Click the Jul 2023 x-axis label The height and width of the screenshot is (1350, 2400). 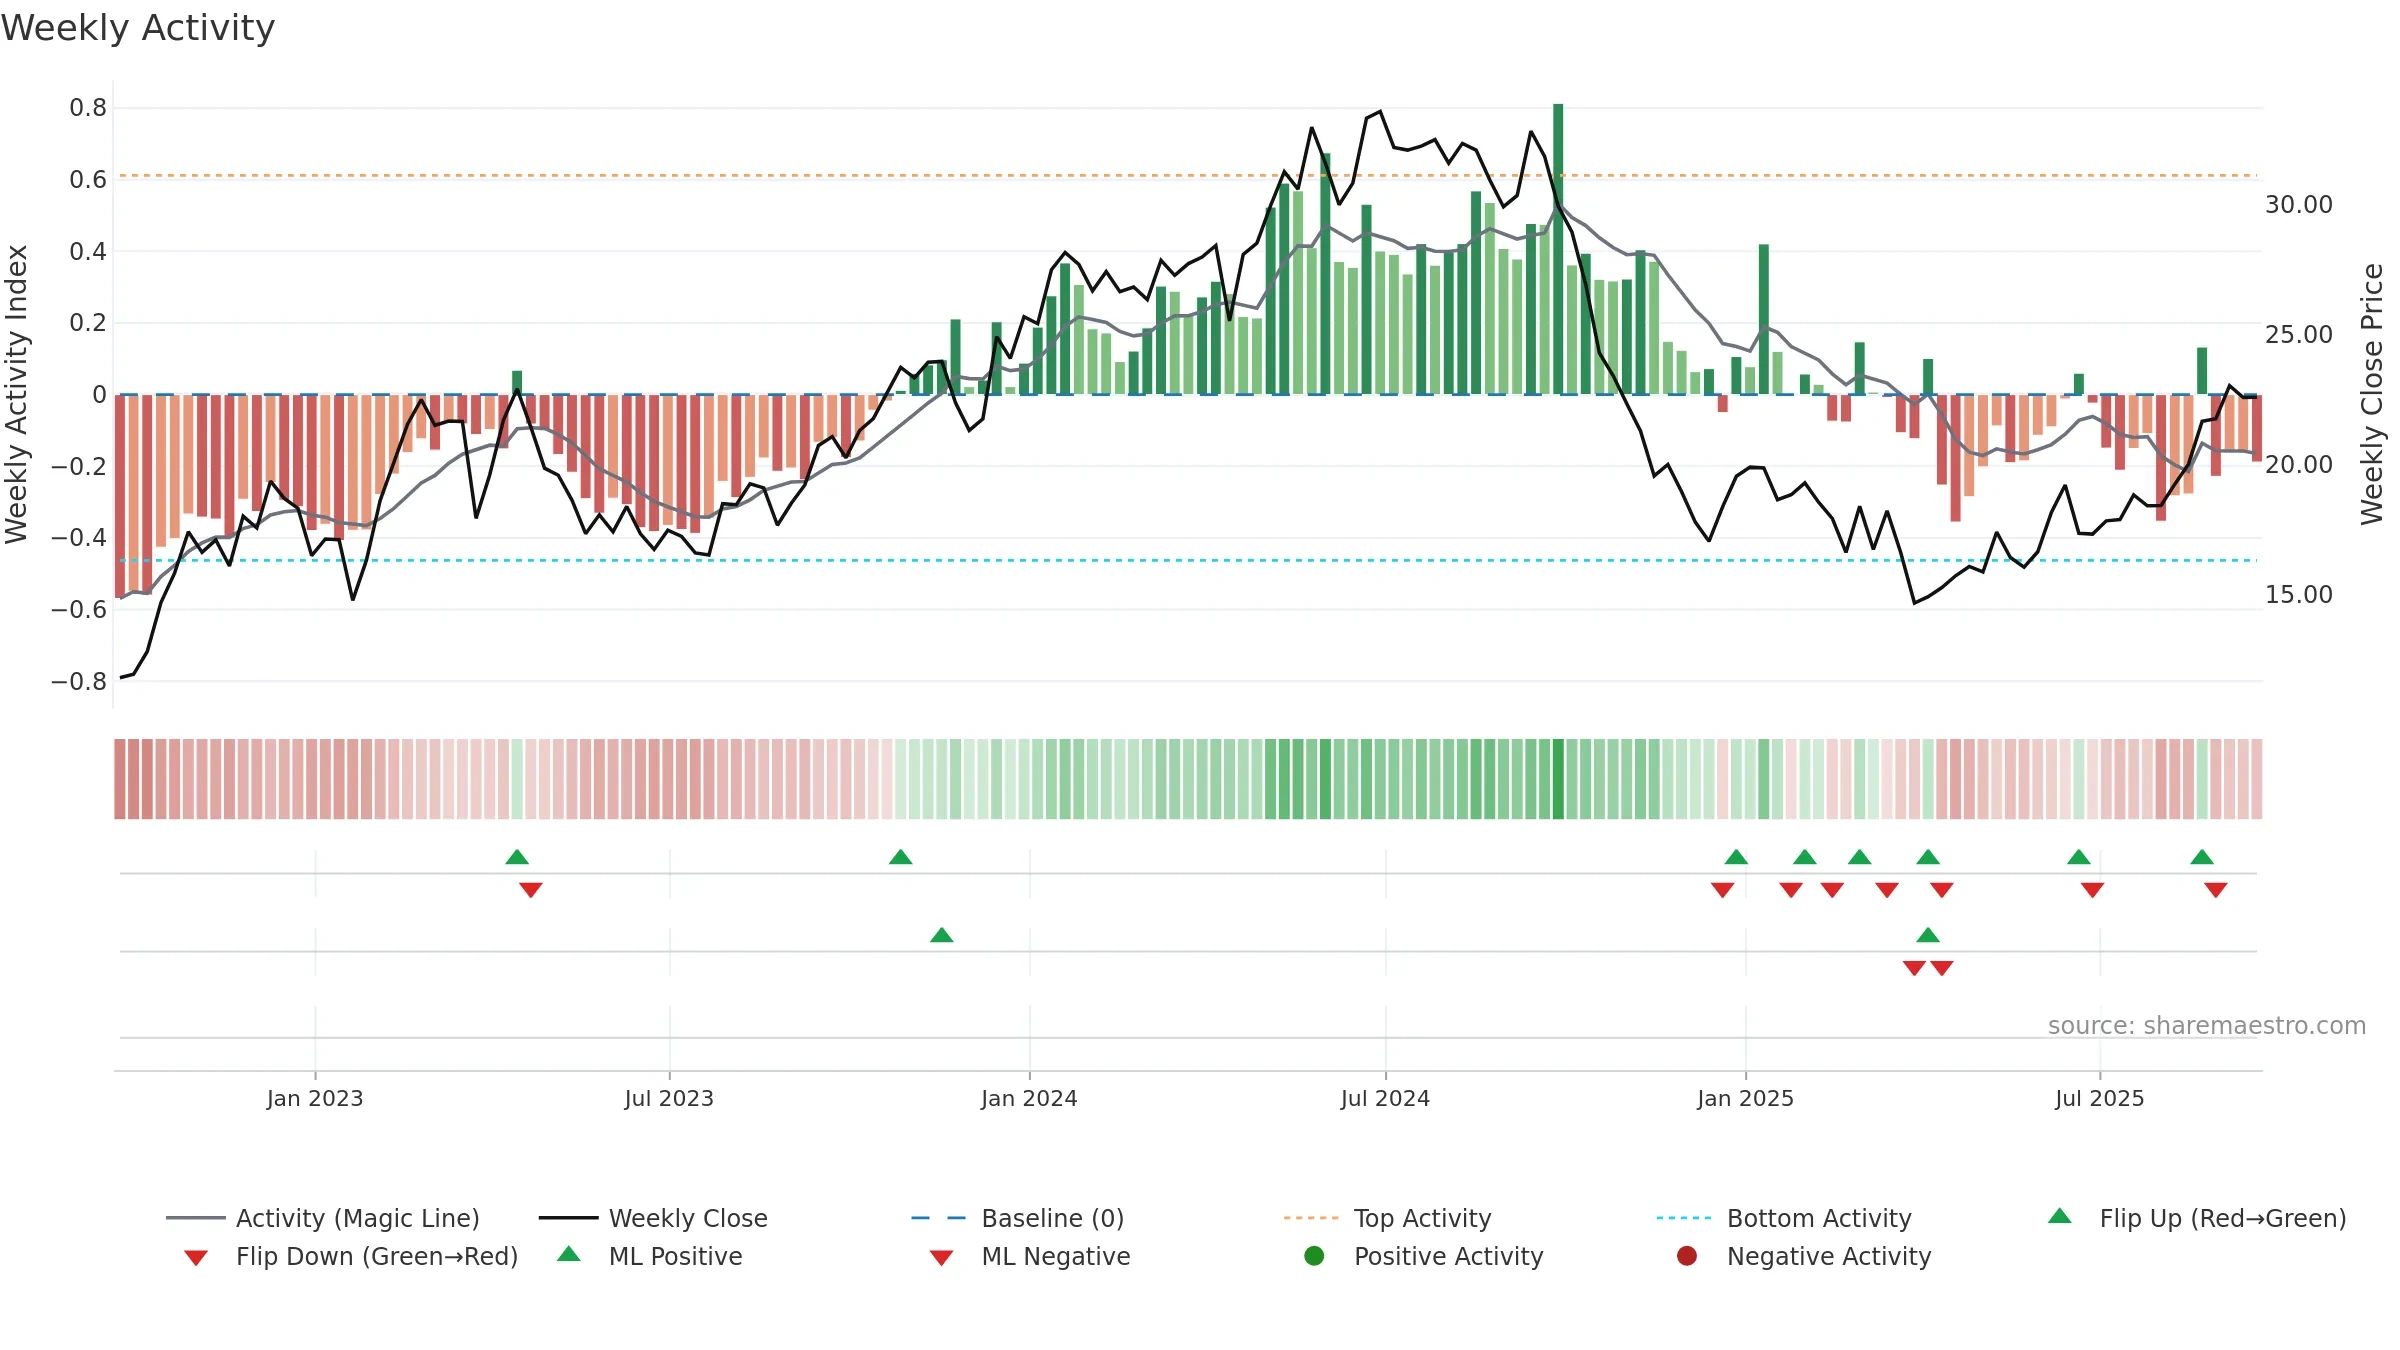point(669,1099)
